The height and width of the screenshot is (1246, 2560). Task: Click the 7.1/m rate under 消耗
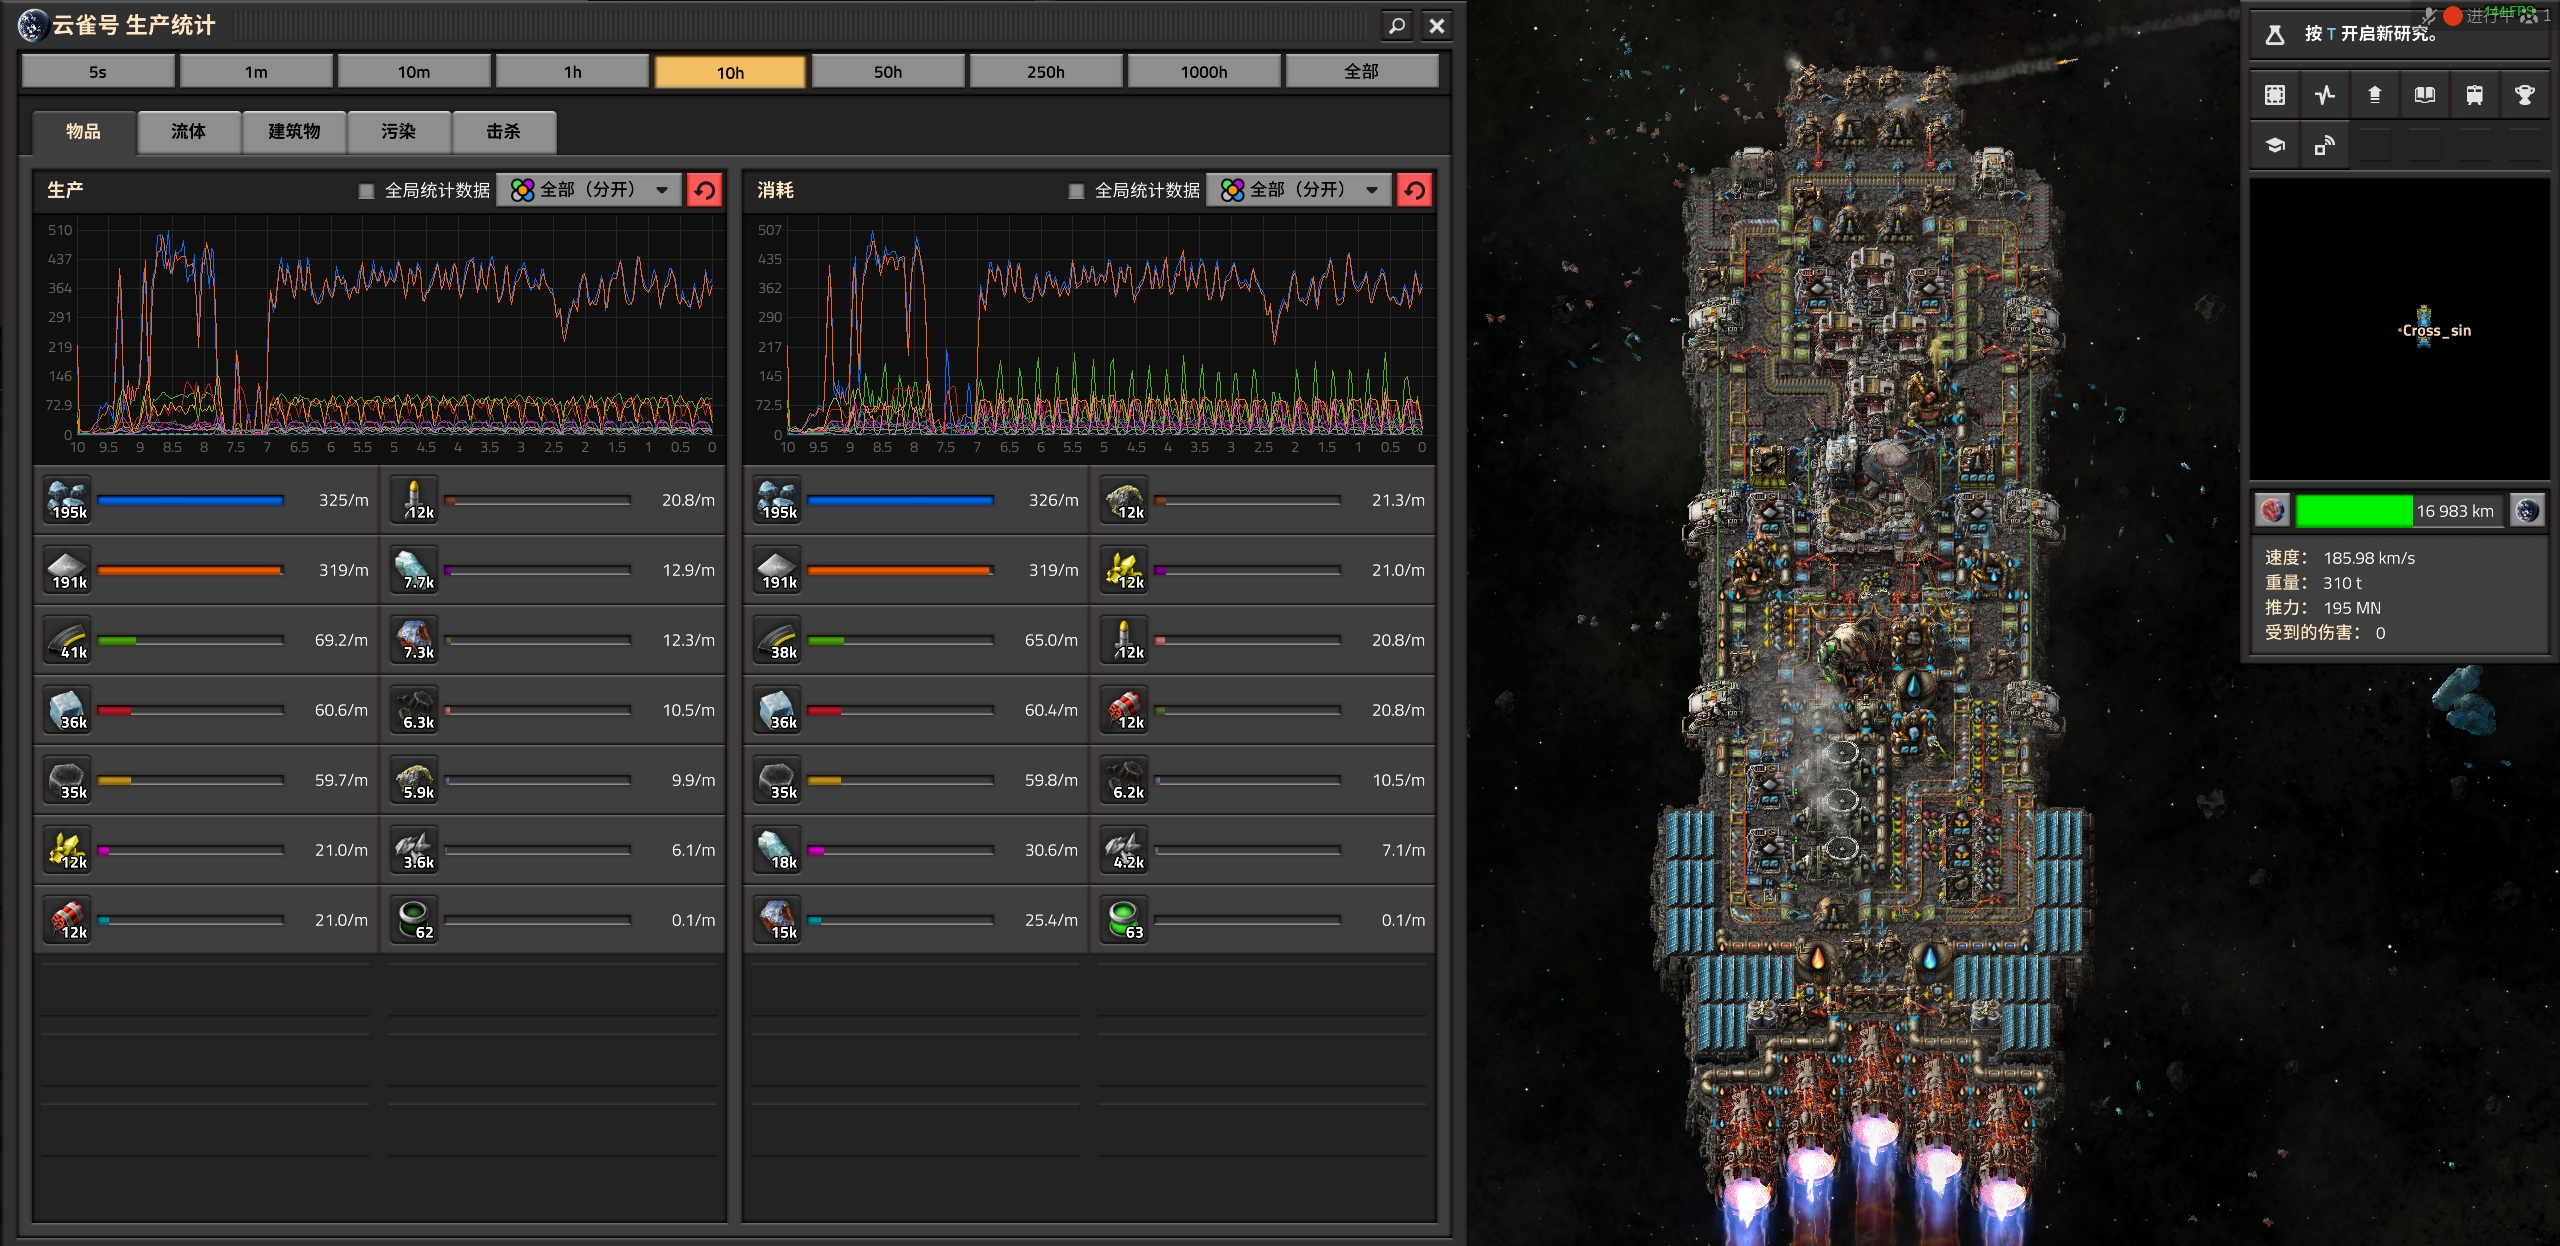pos(1403,850)
